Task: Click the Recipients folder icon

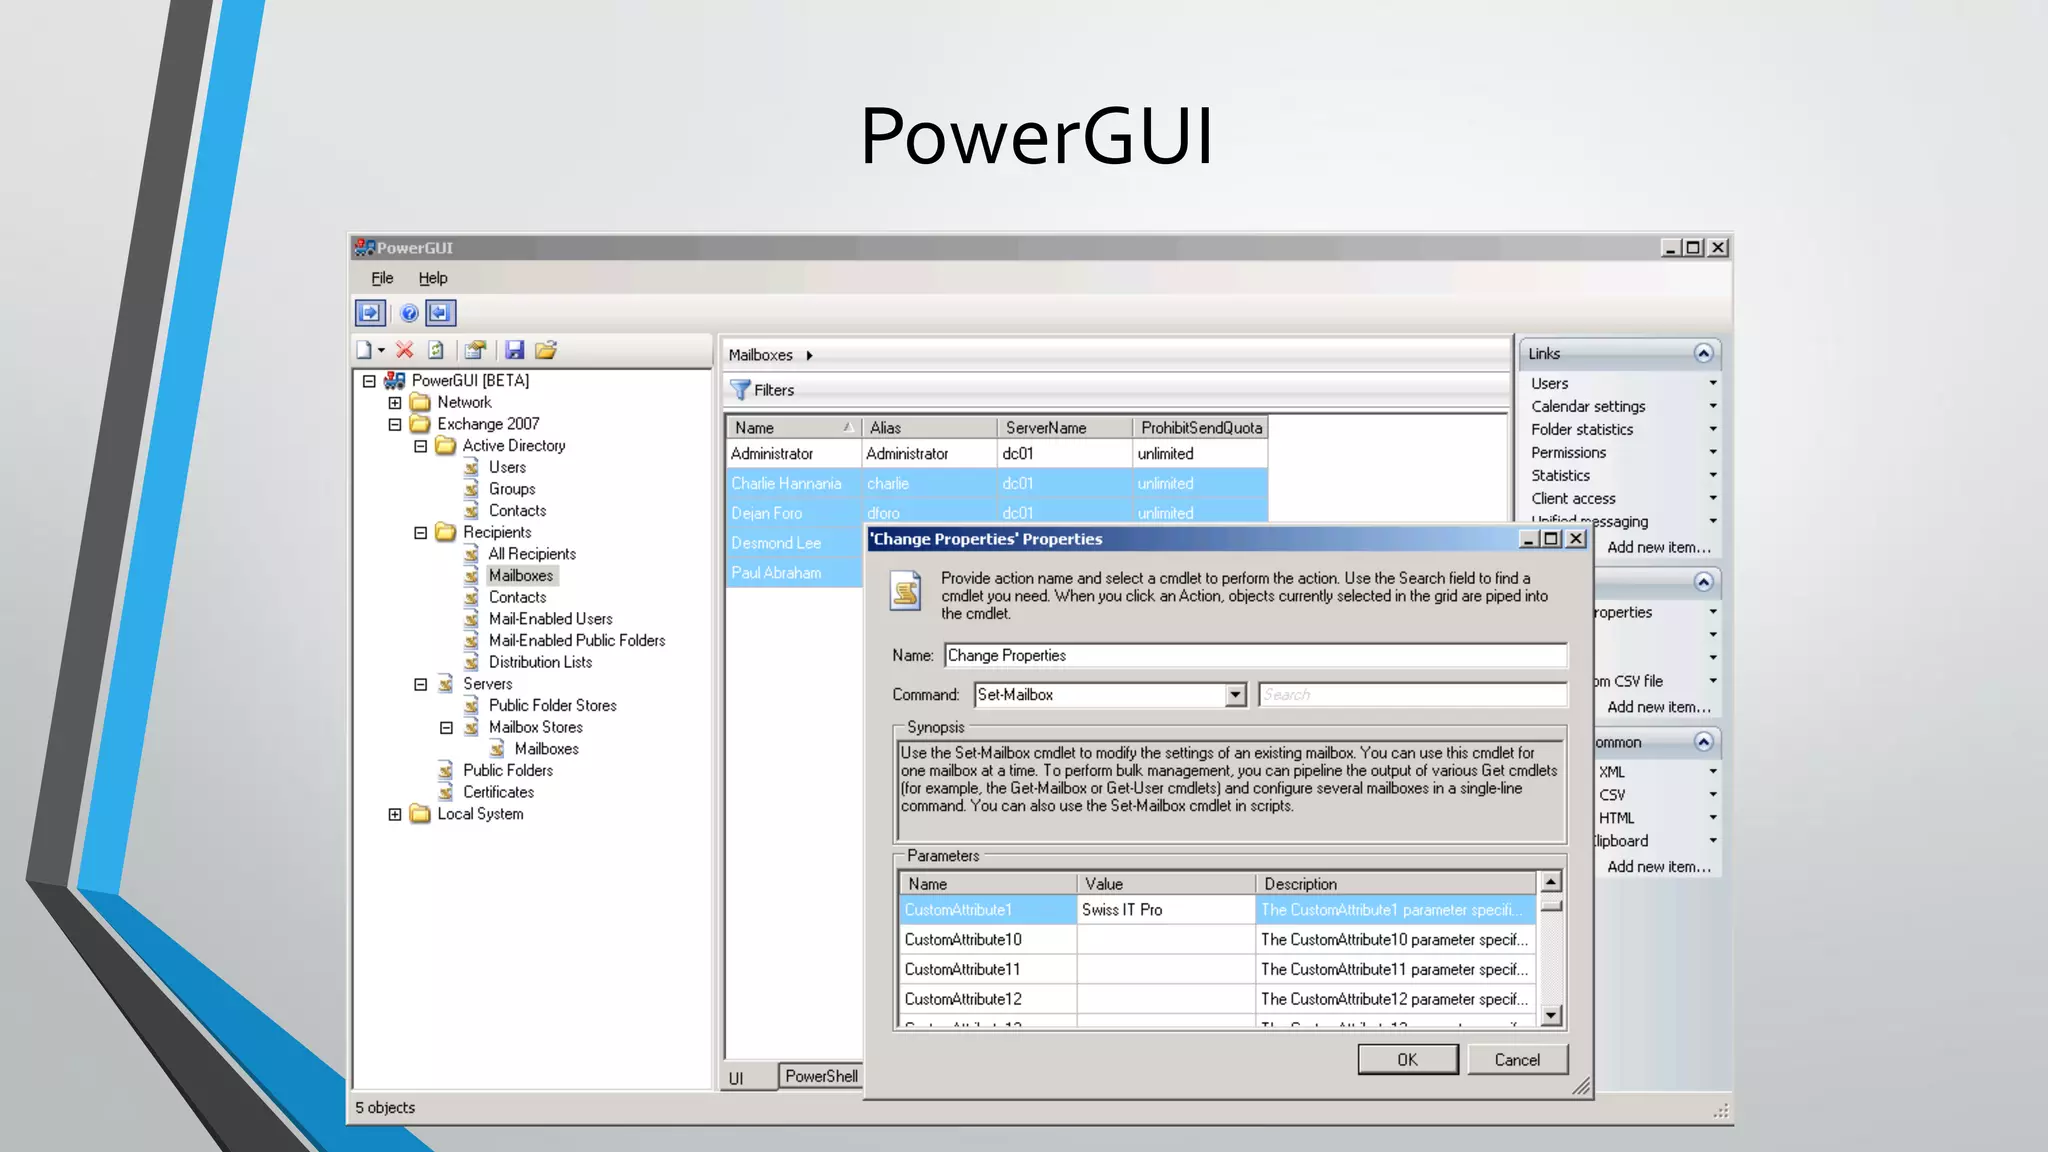Action: (x=446, y=532)
